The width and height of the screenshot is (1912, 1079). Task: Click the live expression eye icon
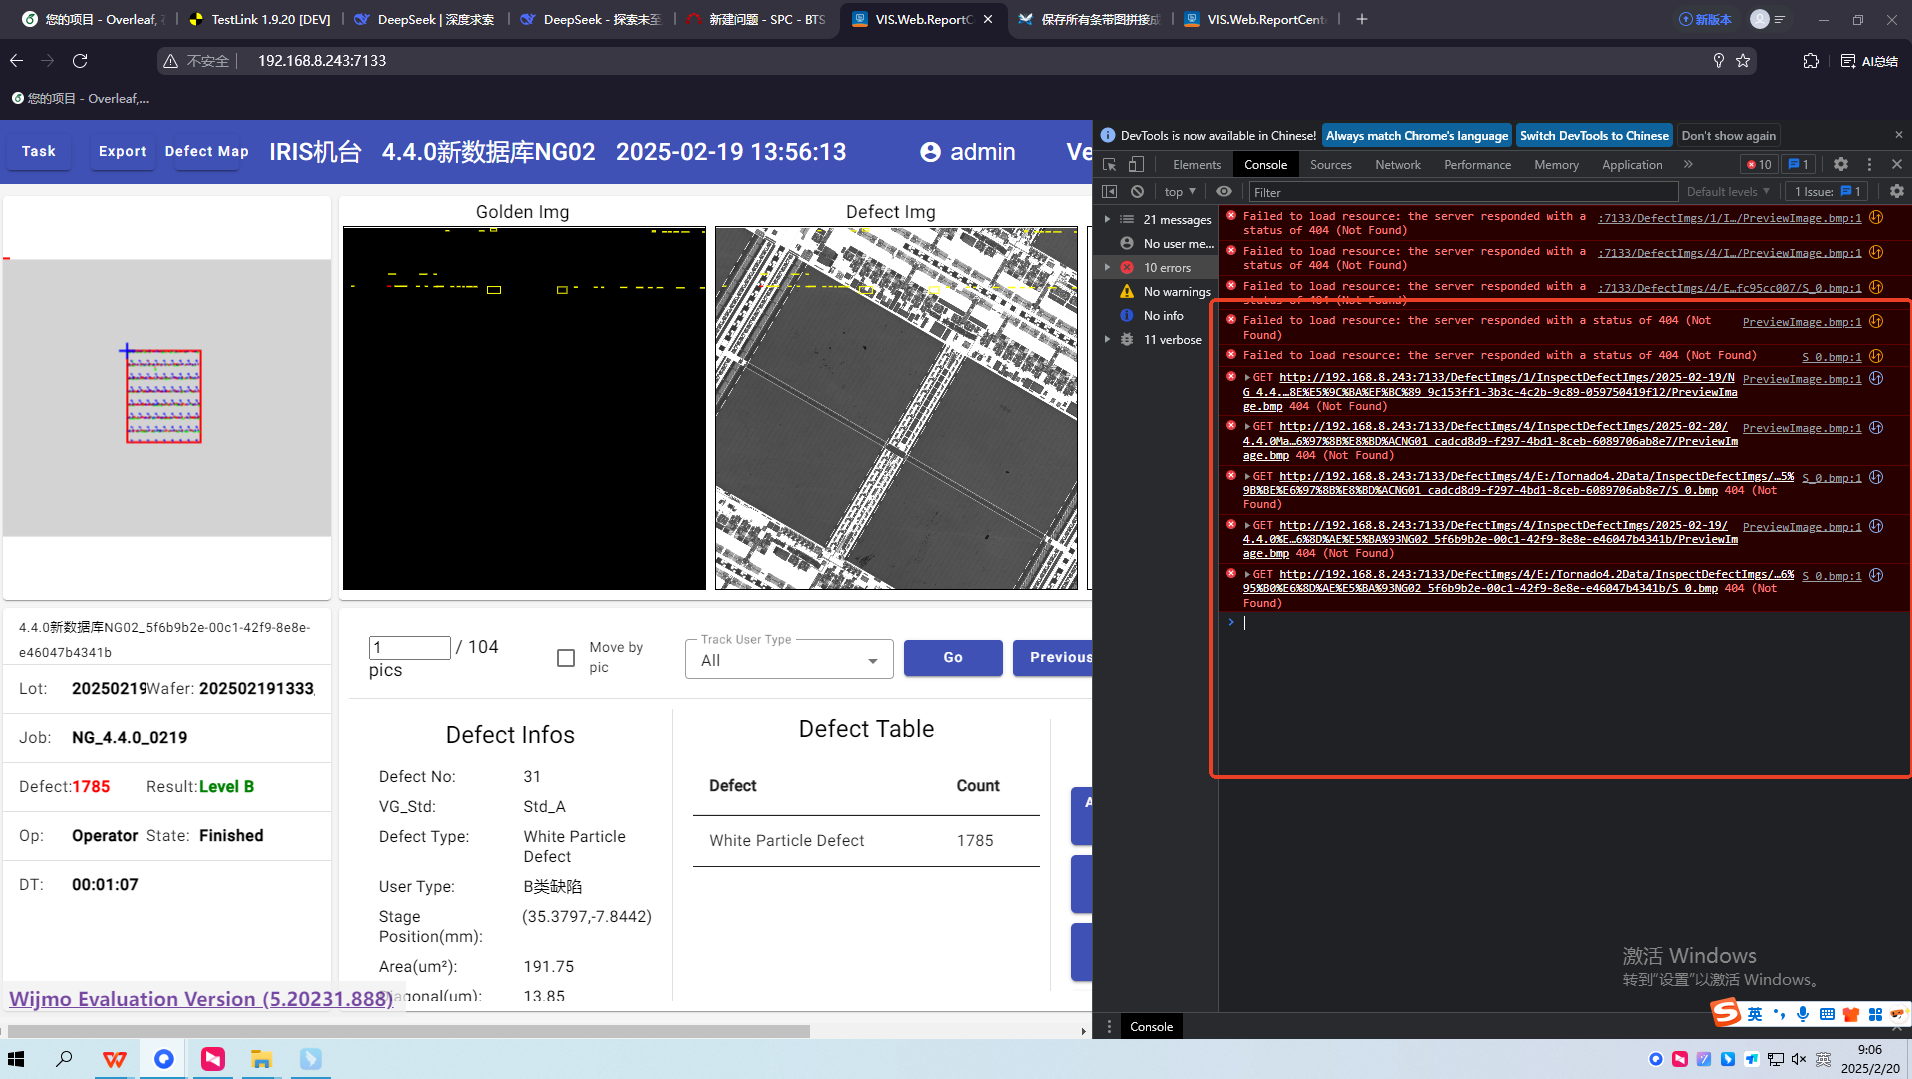coord(1224,191)
